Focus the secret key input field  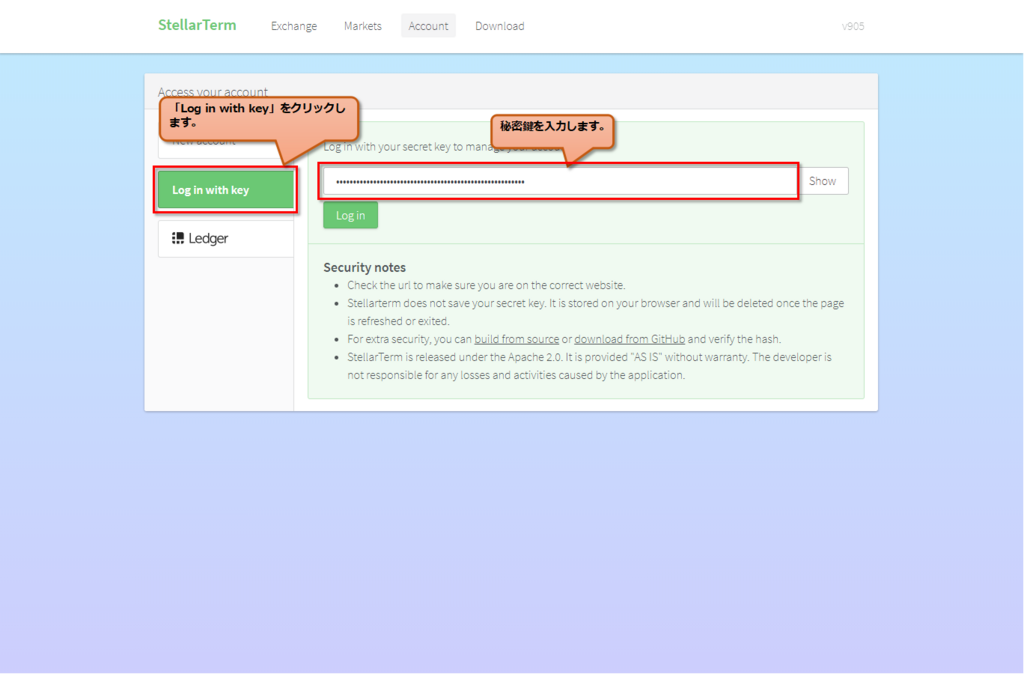click(x=560, y=182)
